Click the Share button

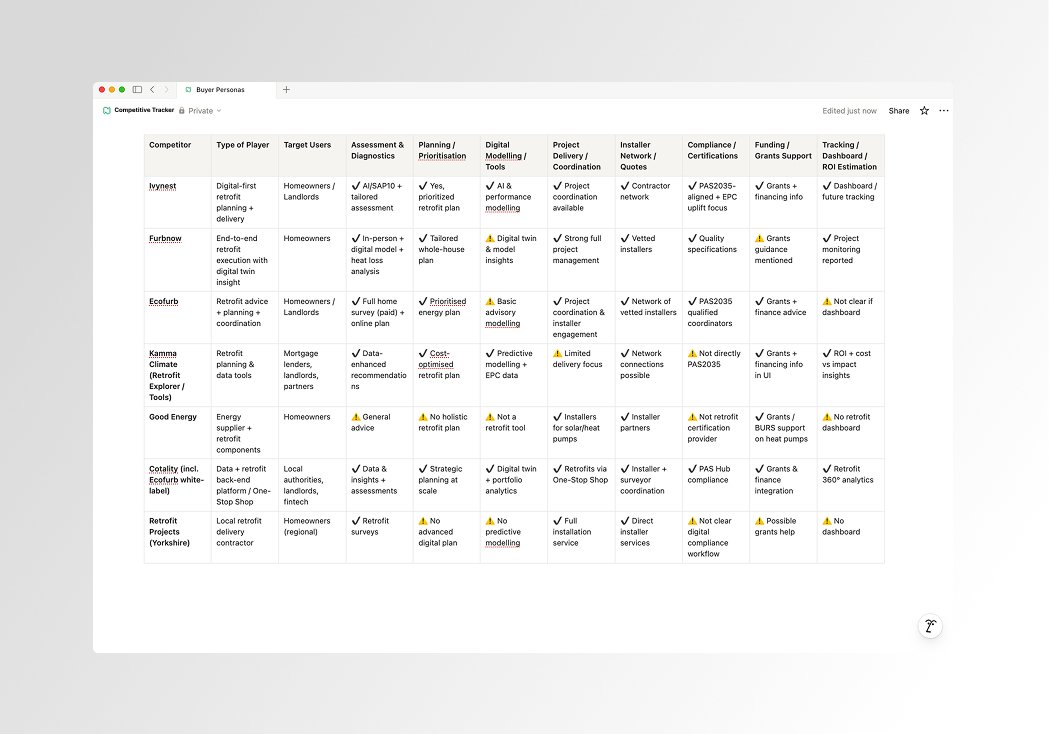click(899, 110)
